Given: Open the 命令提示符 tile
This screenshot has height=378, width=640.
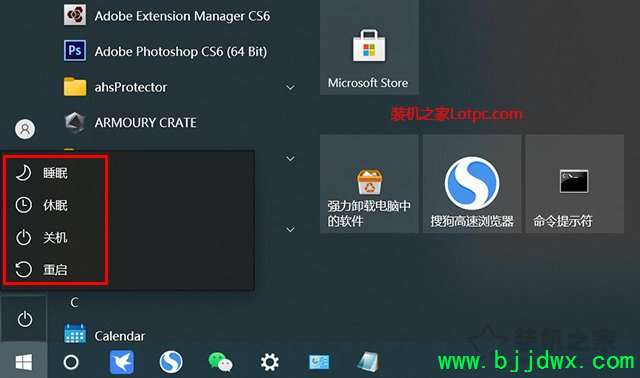Looking at the screenshot, I should tap(575, 184).
